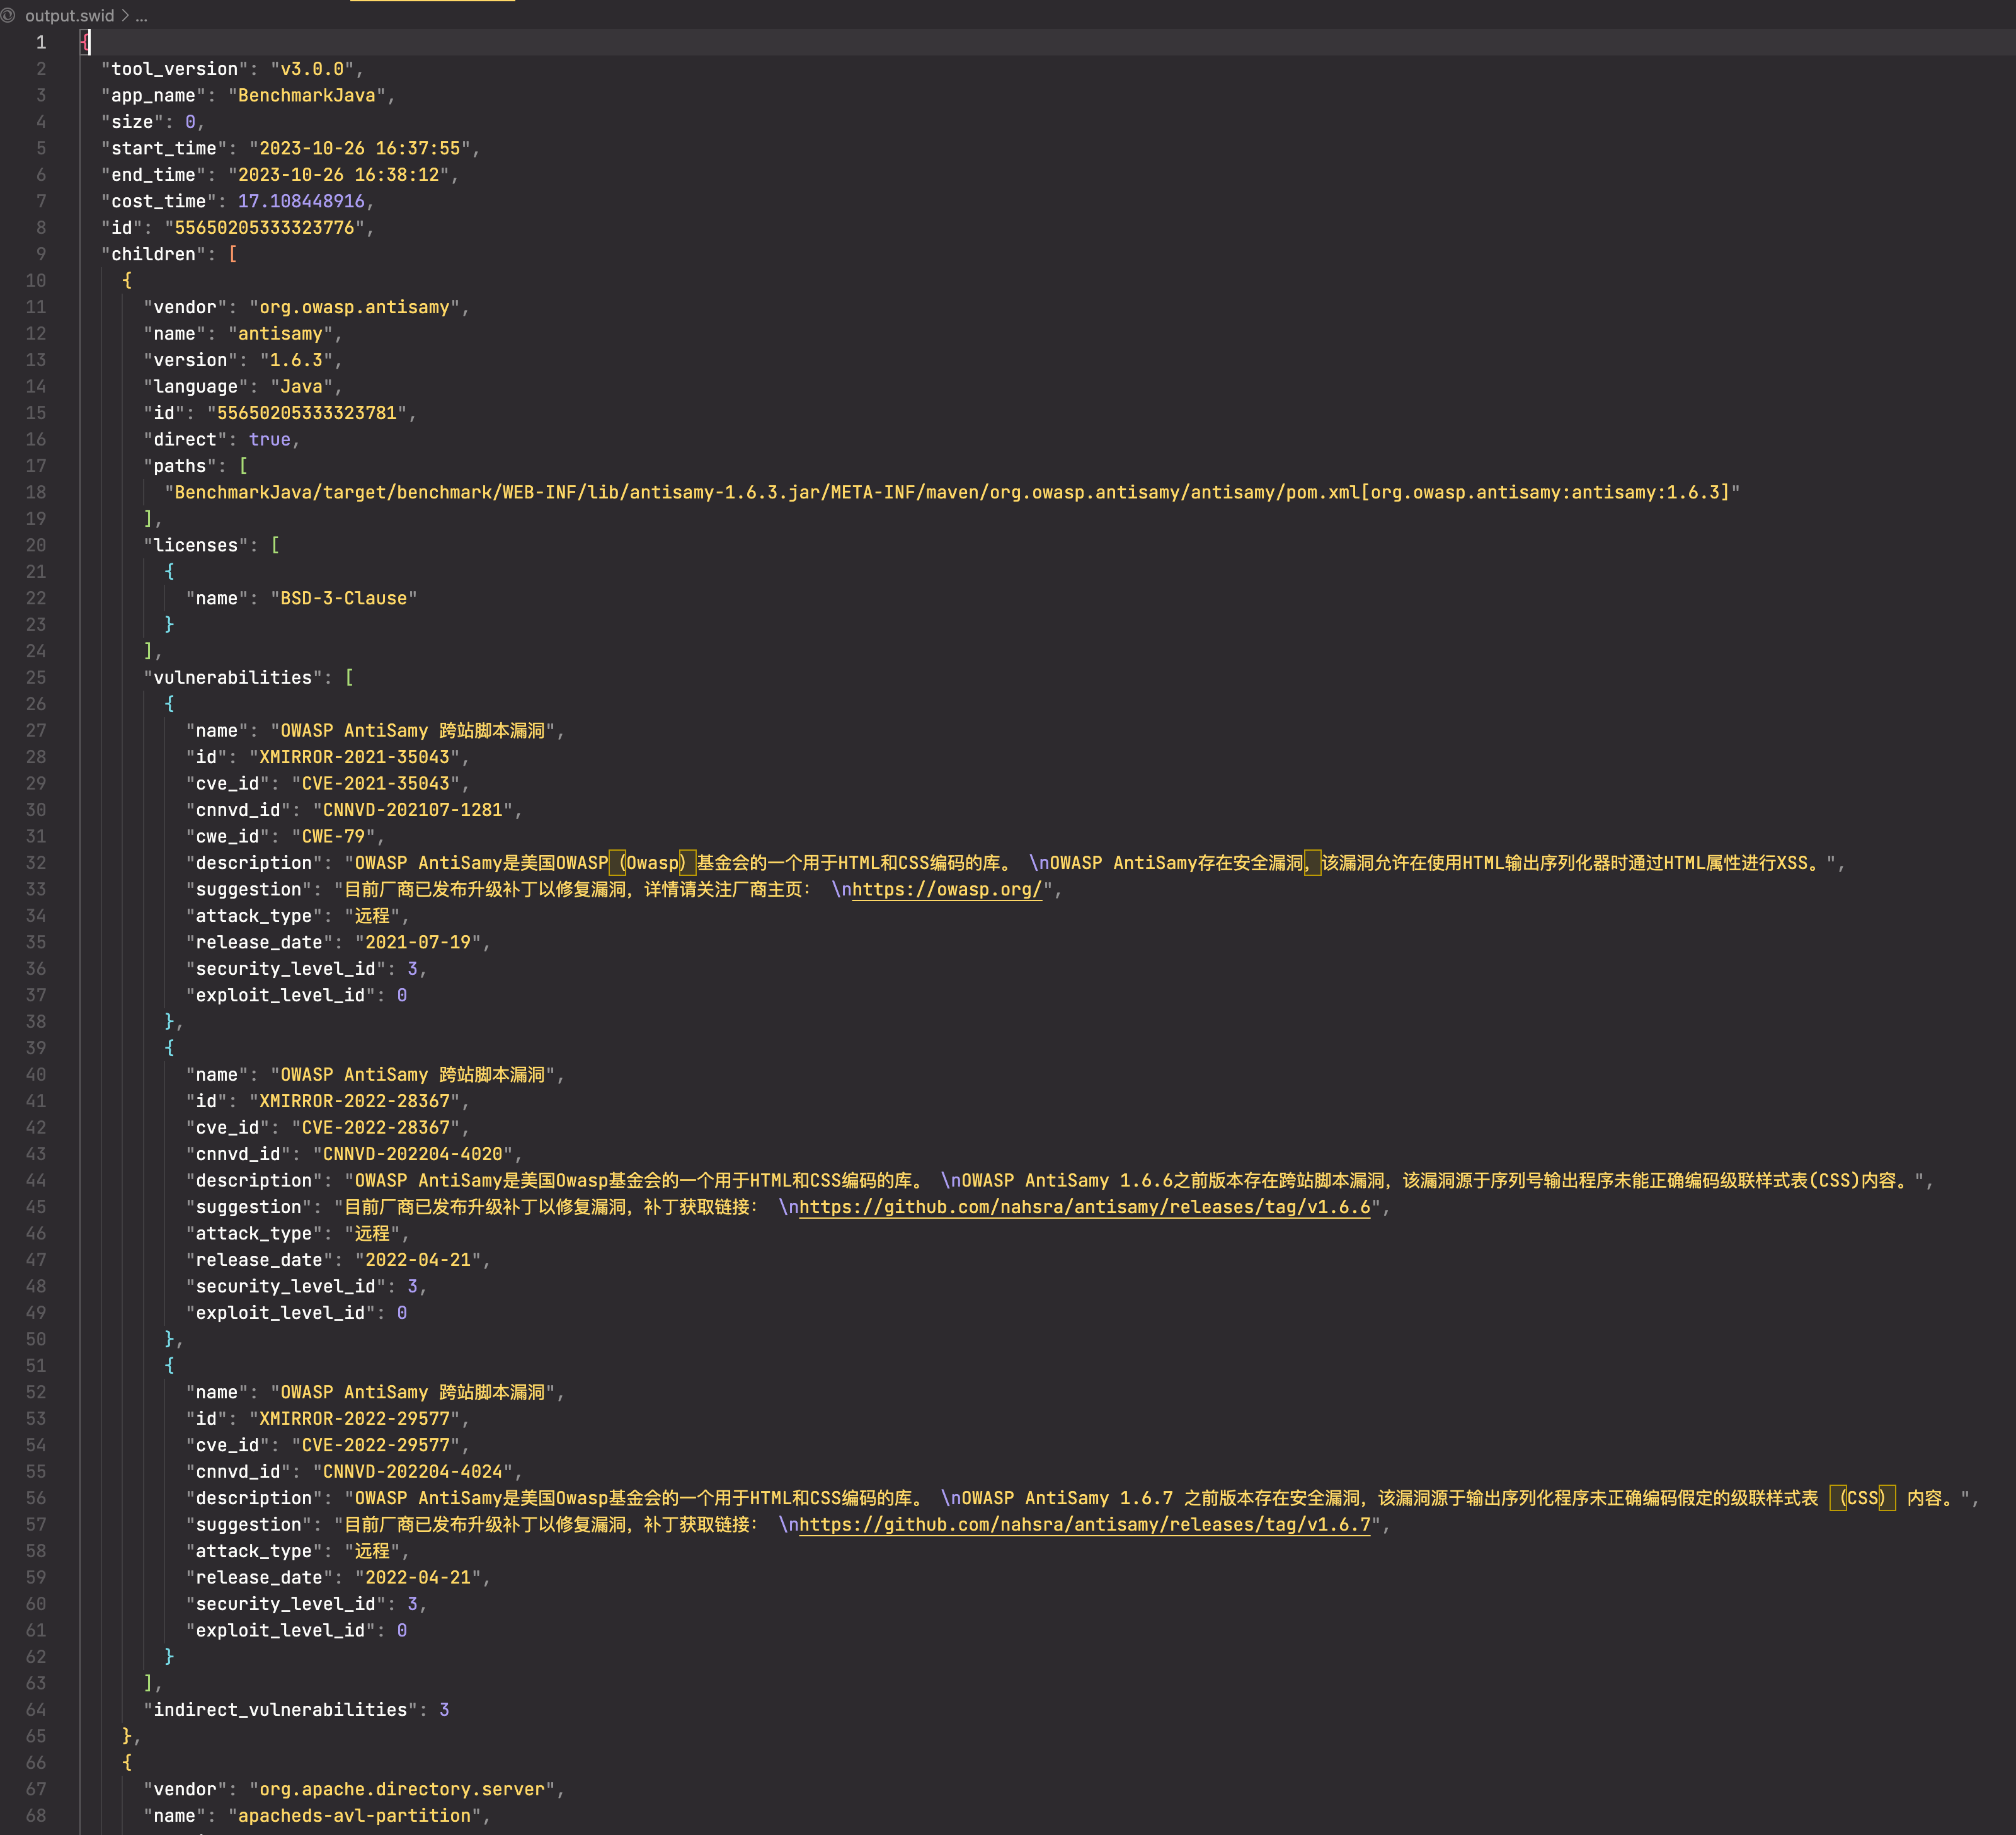Click the "antisamy" name value on line 12
2016x1835 pixels.
click(x=280, y=333)
